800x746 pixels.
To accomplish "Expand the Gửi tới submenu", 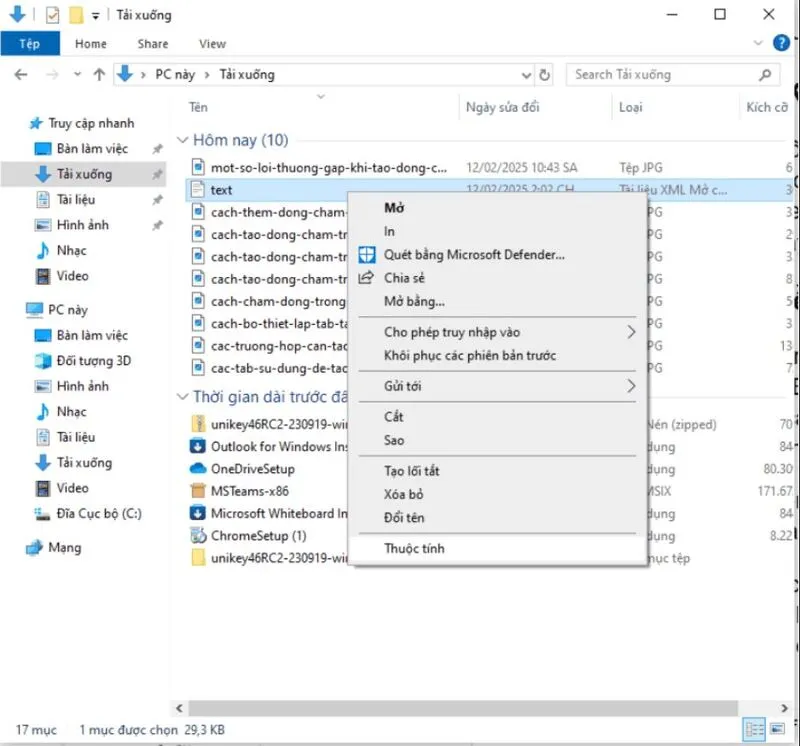I will [631, 386].
